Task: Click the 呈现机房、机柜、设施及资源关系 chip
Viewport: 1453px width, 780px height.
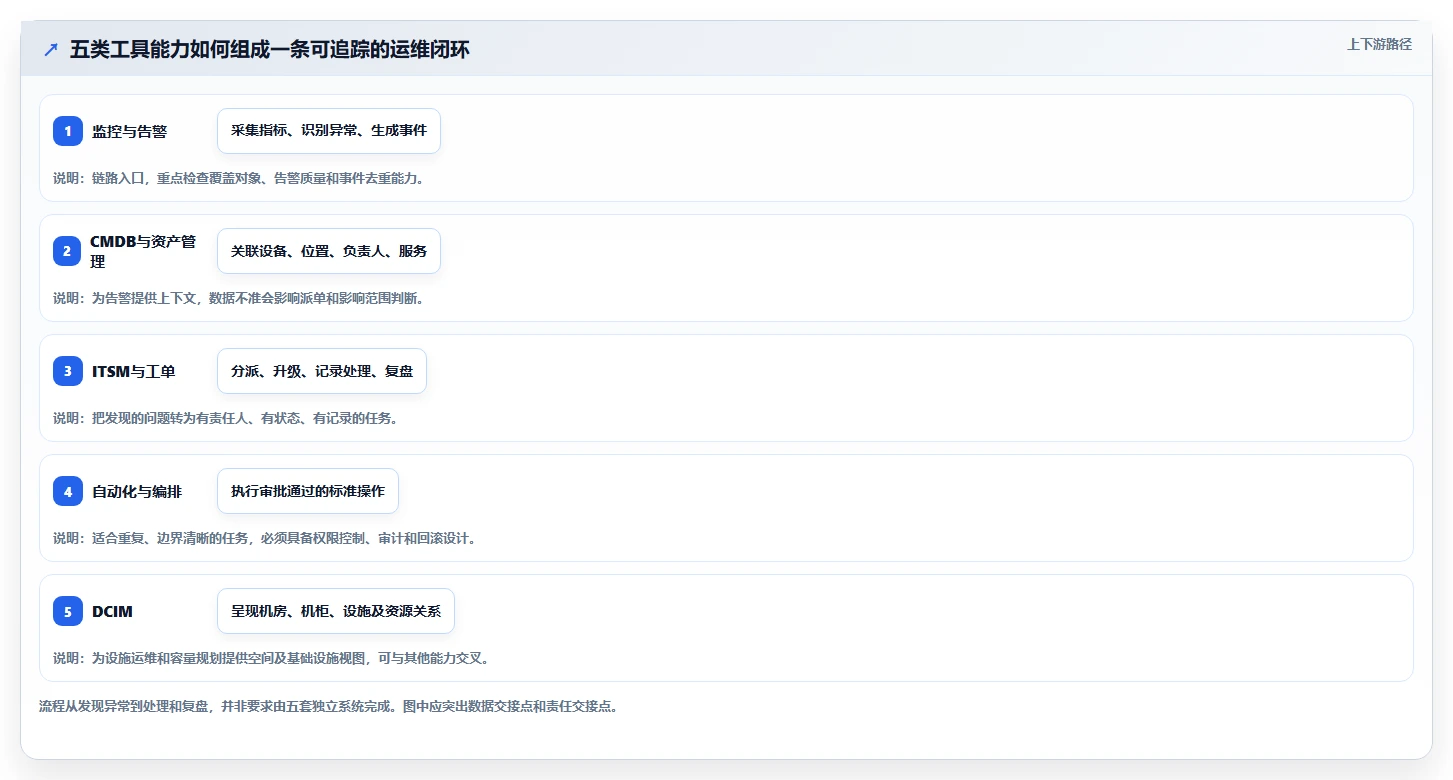Action: pyautogui.click(x=336, y=611)
